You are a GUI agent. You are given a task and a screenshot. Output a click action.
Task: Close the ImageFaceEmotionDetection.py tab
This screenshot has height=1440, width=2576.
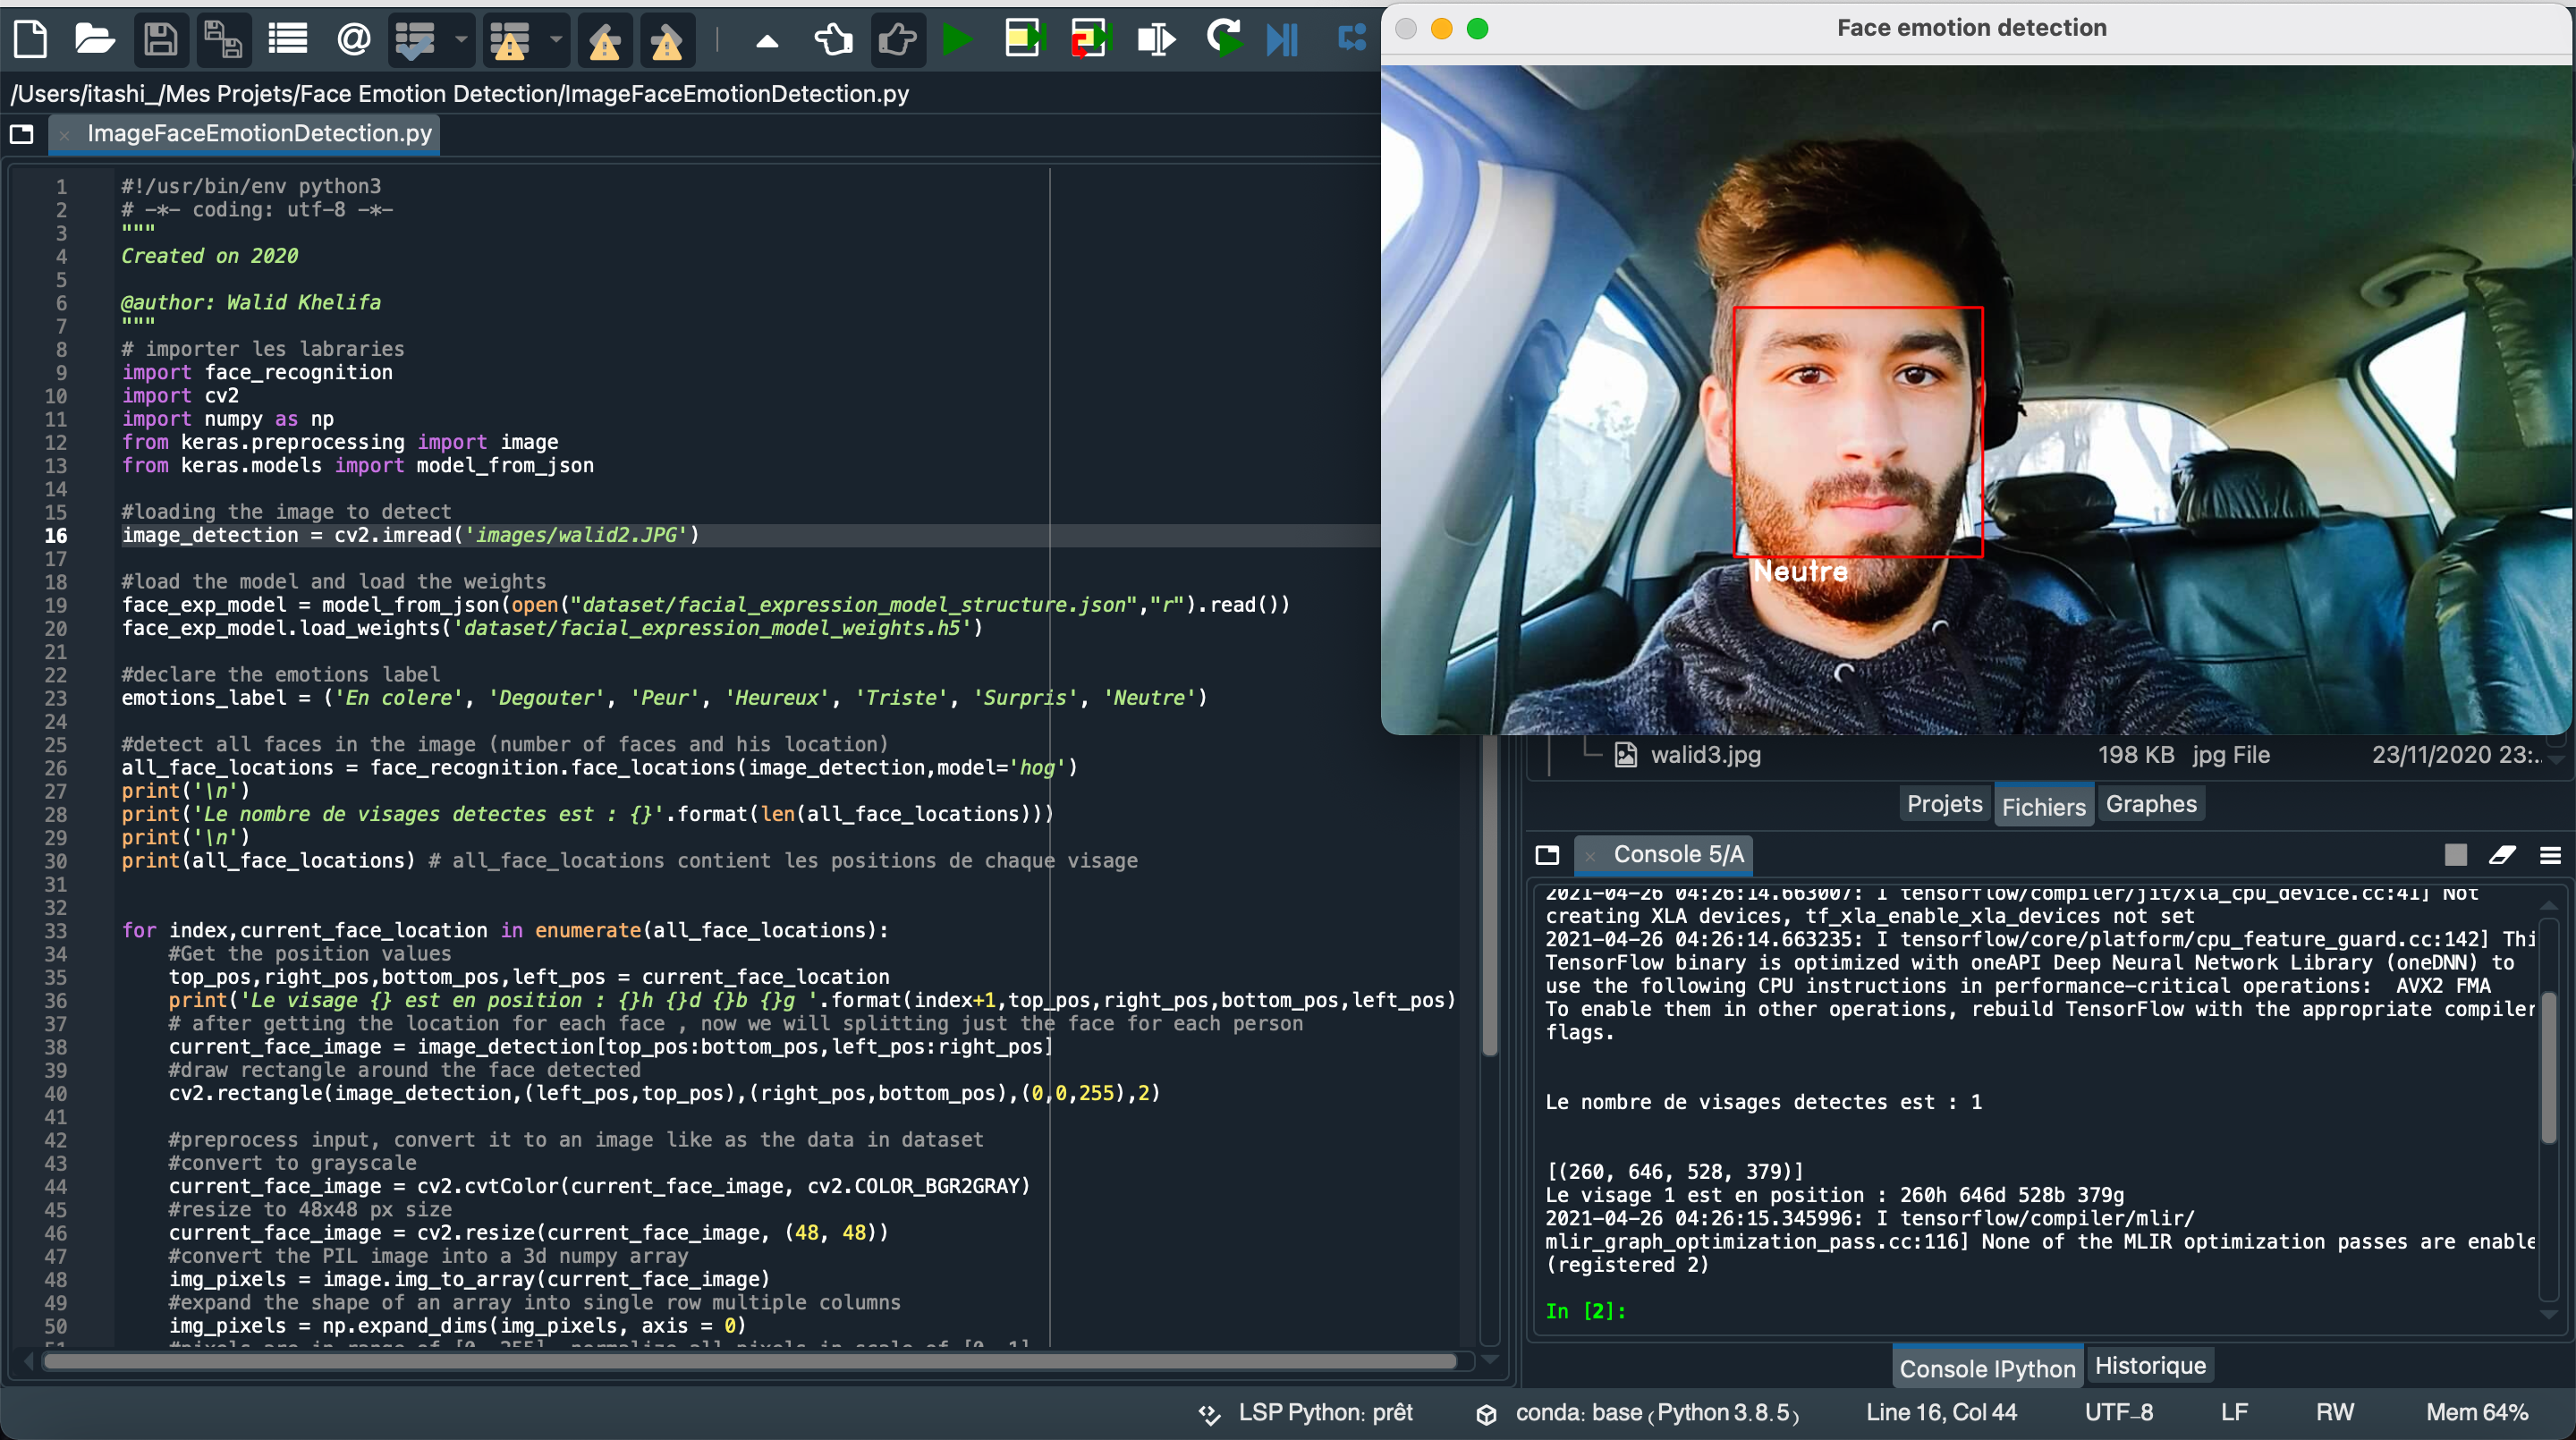tap(64, 134)
